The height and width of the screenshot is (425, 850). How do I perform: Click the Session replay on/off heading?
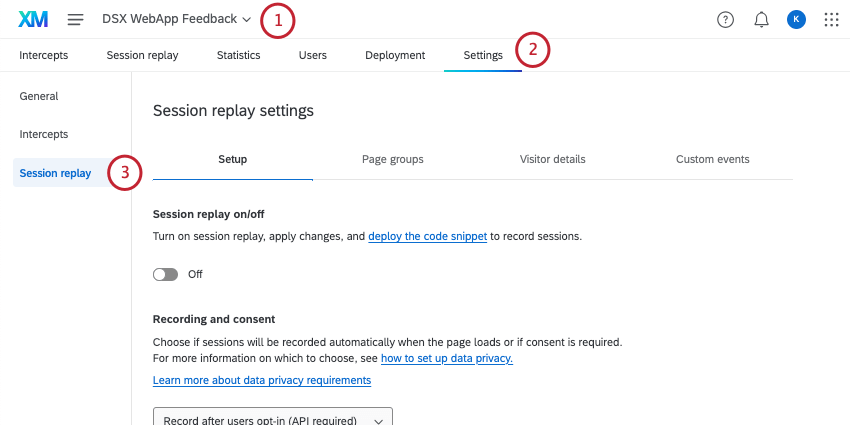point(209,214)
